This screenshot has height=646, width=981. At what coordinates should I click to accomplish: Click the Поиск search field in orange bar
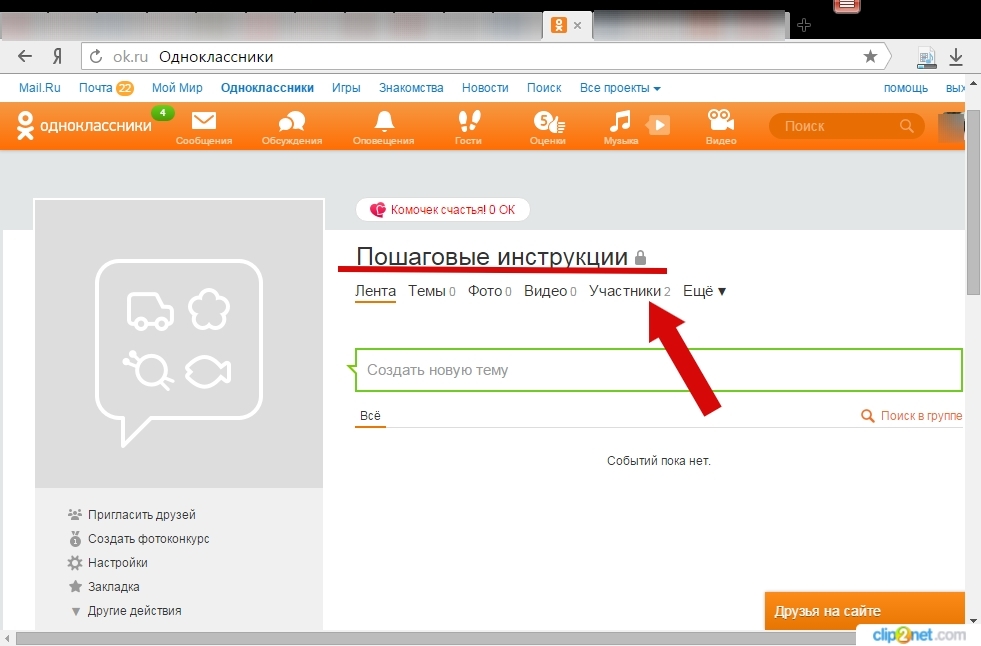pos(846,126)
